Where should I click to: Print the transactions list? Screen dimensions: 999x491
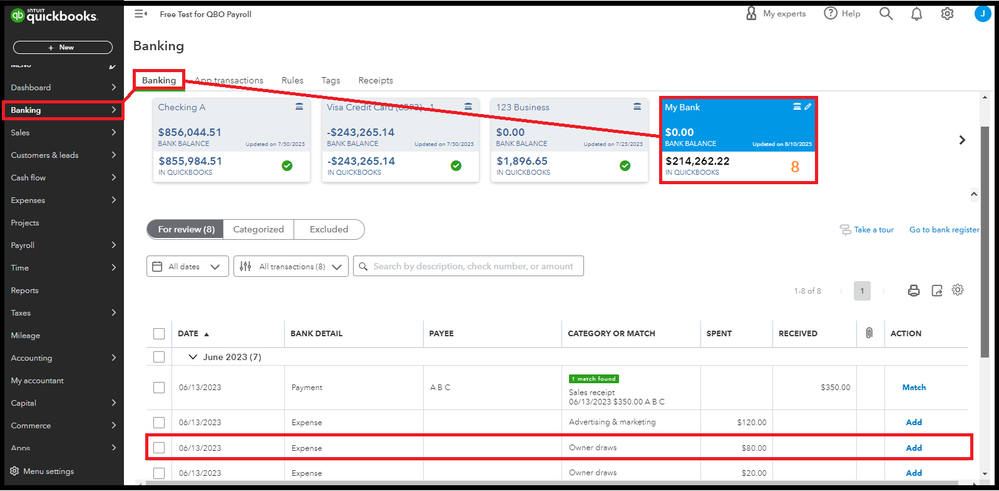914,290
